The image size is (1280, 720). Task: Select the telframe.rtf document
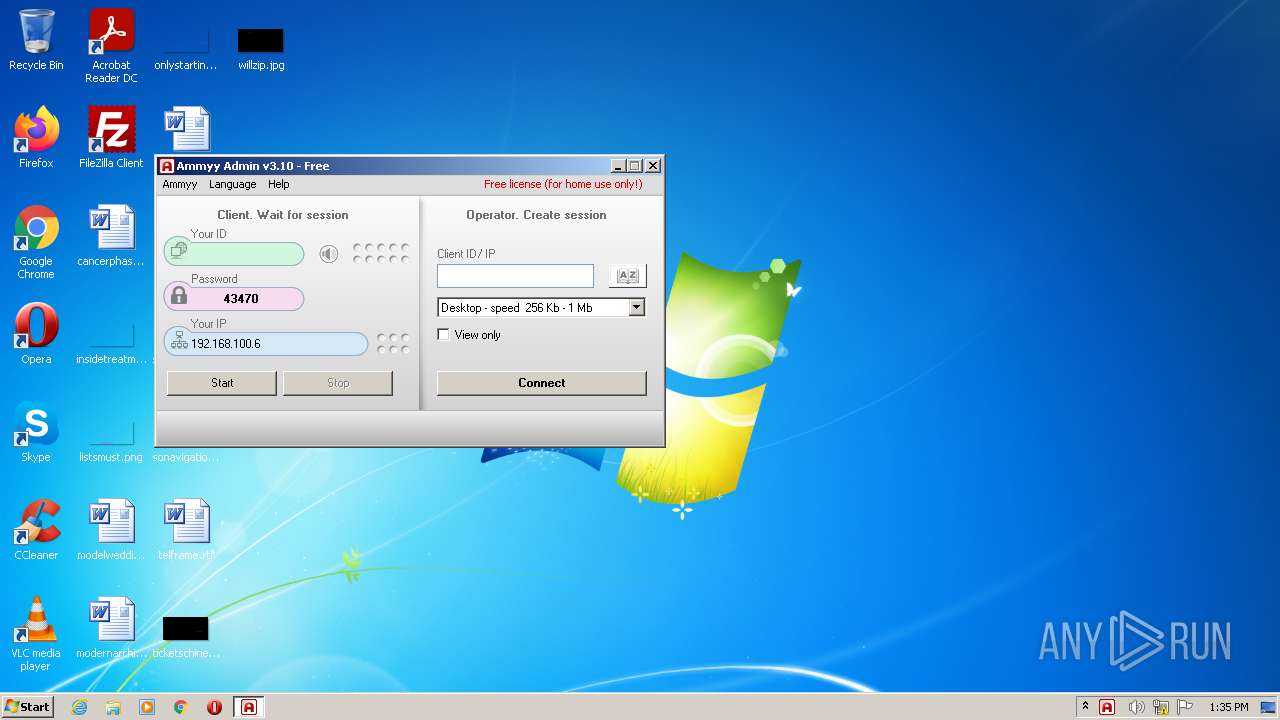point(186,530)
